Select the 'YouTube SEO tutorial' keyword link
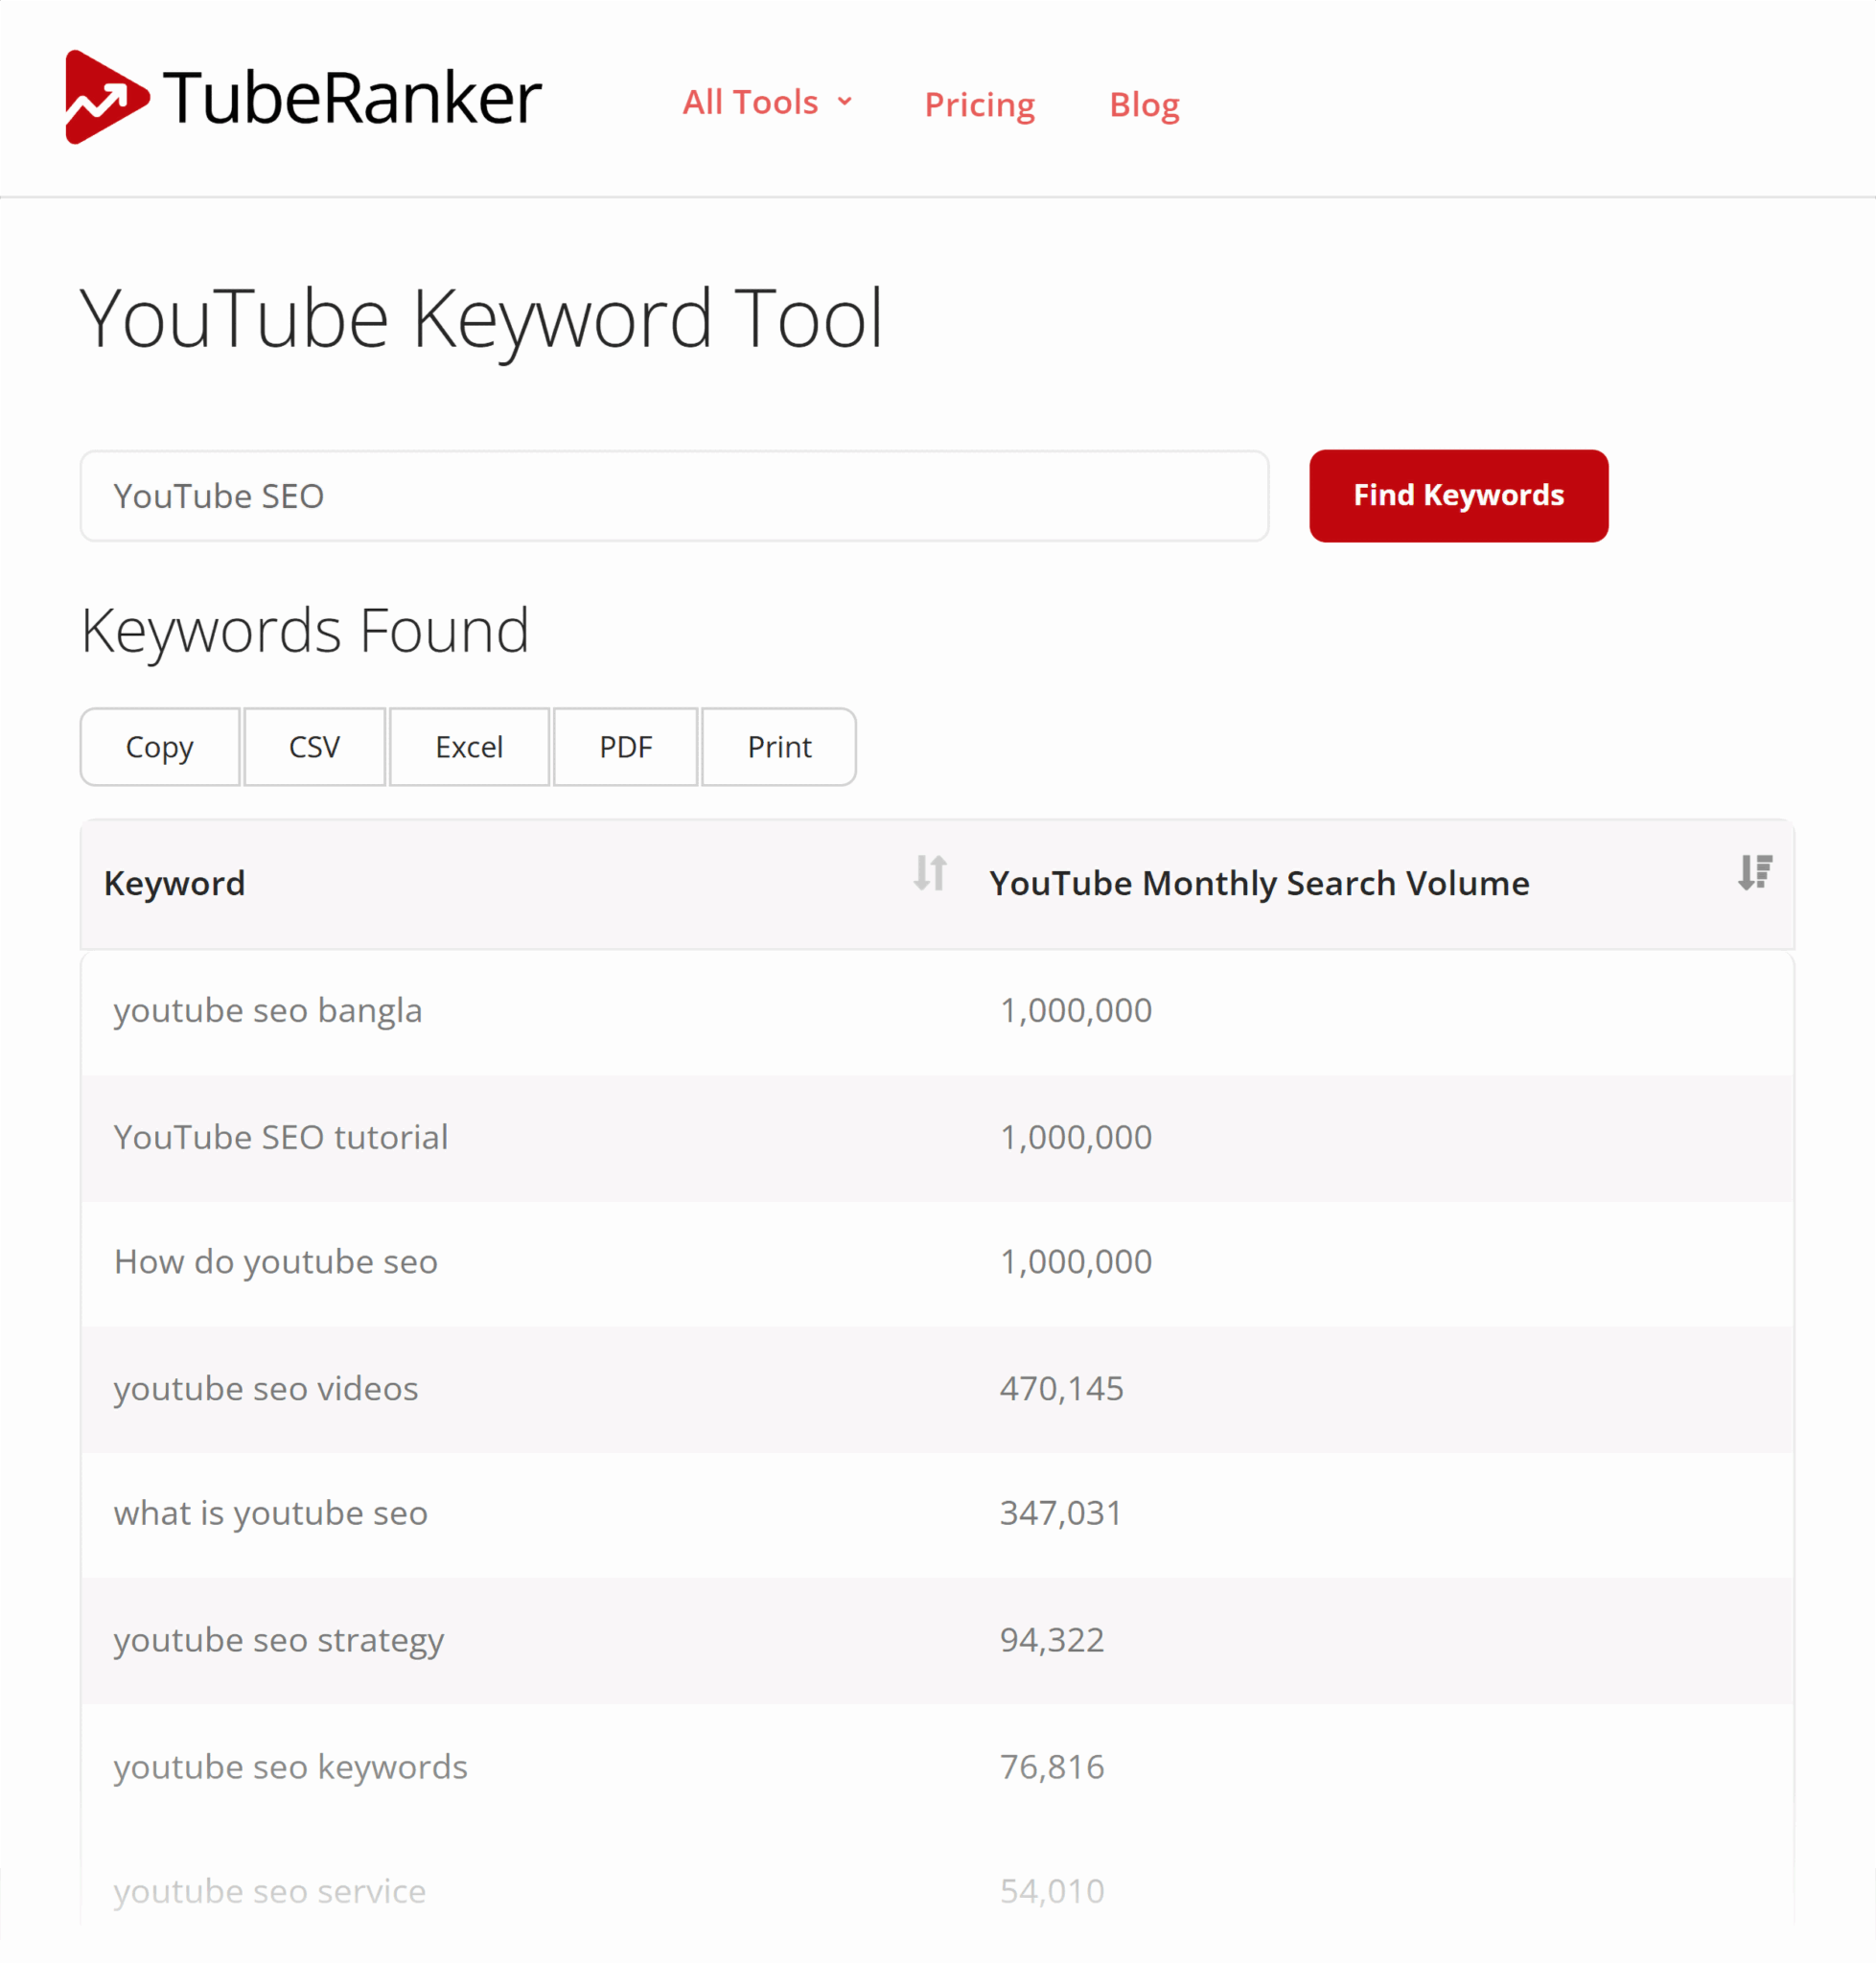This screenshot has height=1963, width=1876. coord(280,1137)
